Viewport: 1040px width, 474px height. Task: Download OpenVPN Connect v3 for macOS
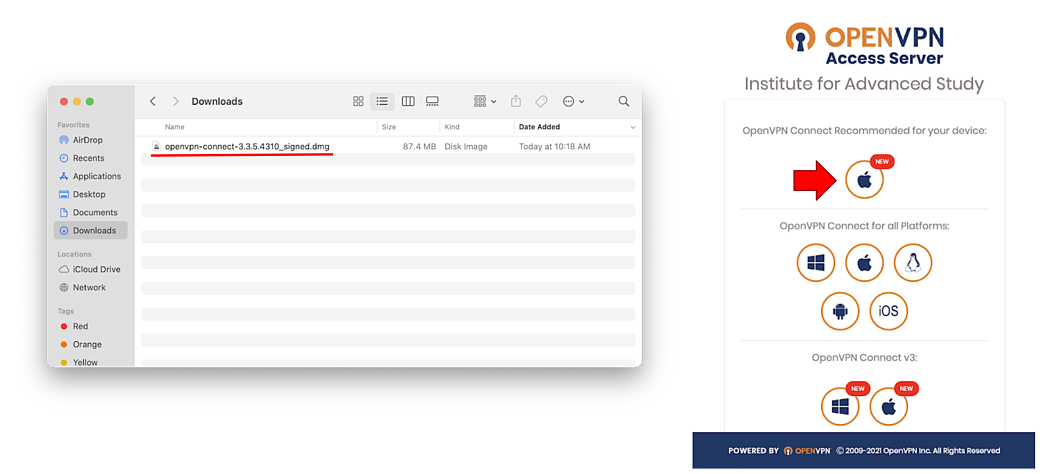click(x=888, y=407)
